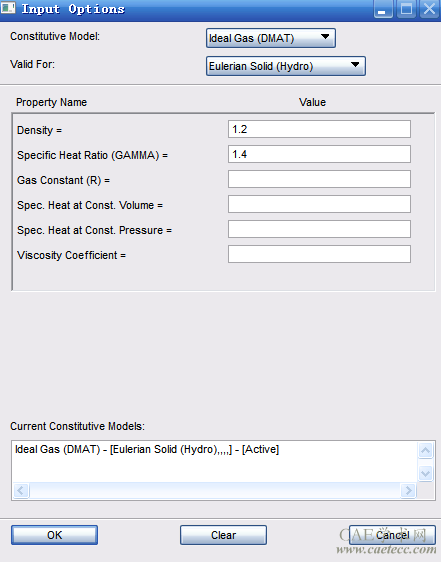Click the list's scroll up arrow
This screenshot has width=441, height=562.
425,450
